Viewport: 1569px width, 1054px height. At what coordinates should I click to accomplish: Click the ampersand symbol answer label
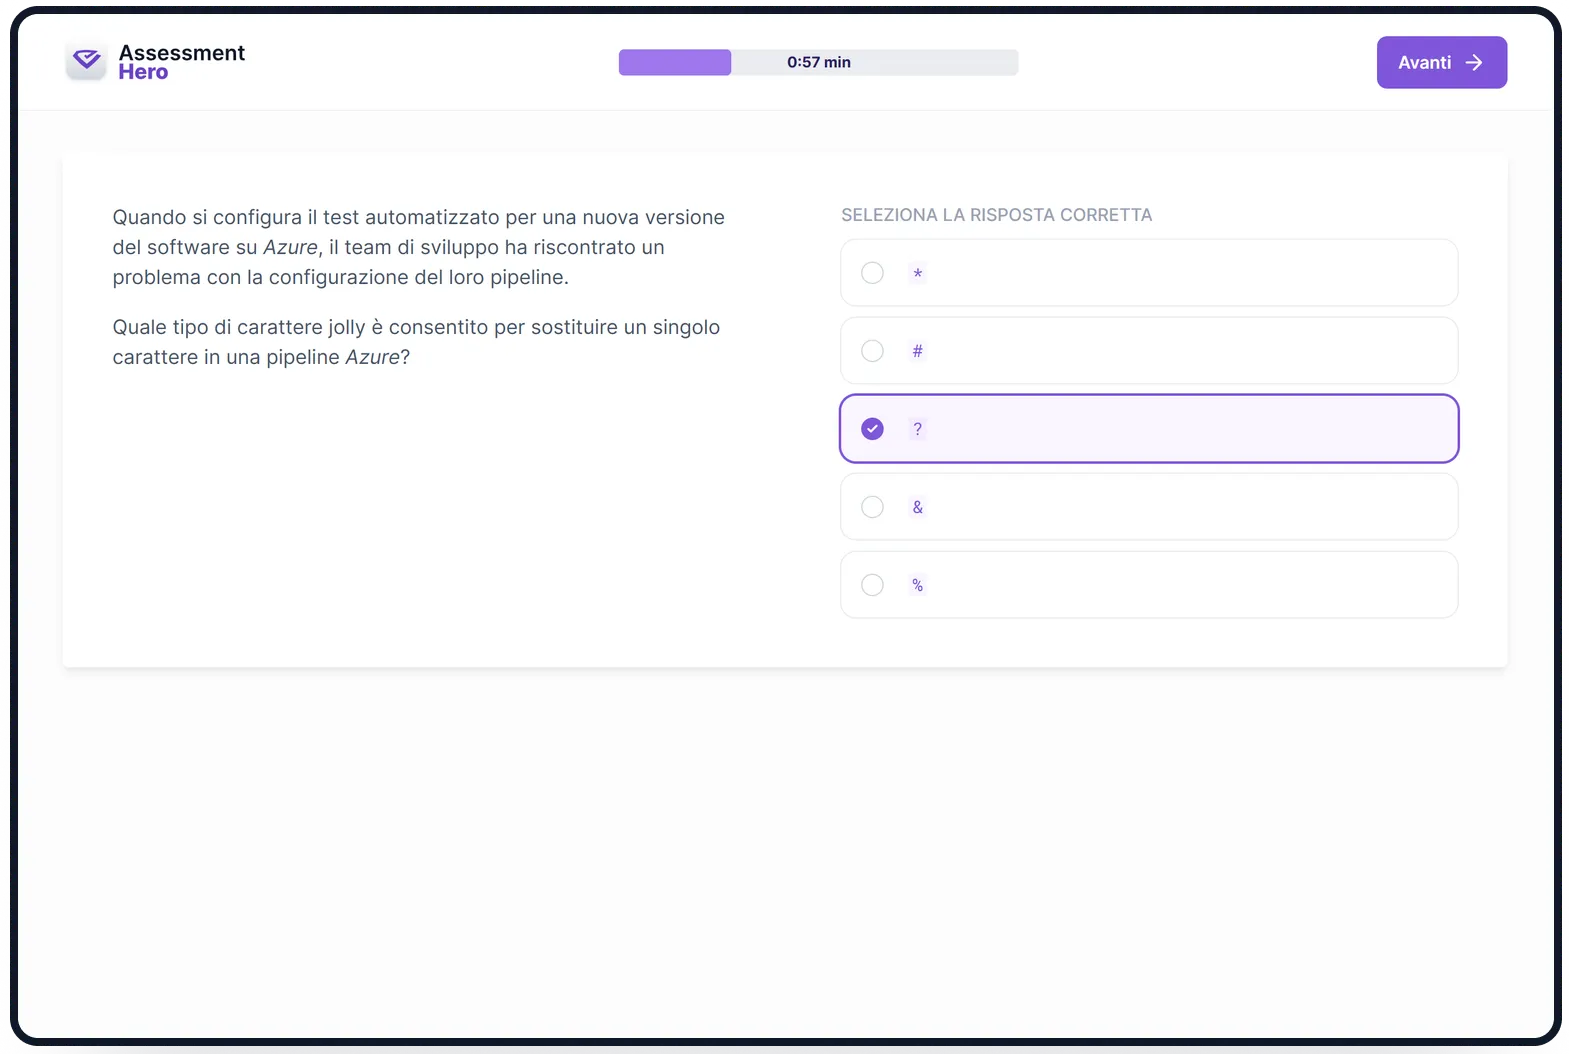coord(918,507)
